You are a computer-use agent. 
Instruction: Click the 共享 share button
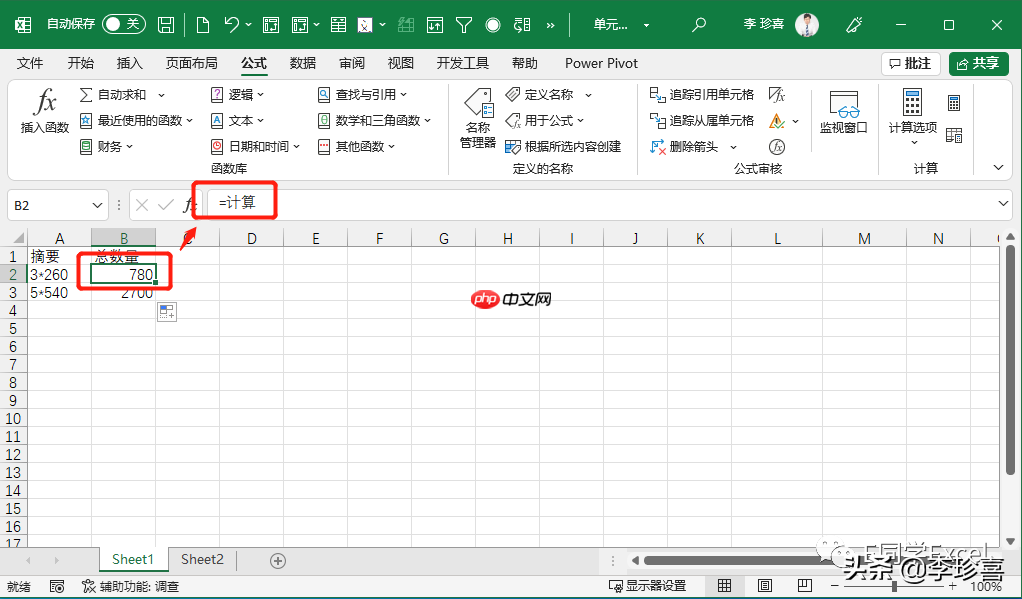tap(979, 63)
